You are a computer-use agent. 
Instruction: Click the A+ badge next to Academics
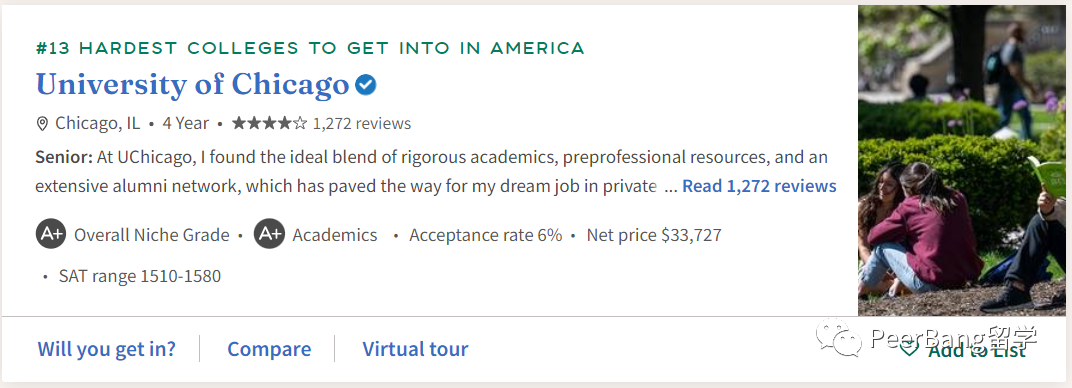point(269,234)
